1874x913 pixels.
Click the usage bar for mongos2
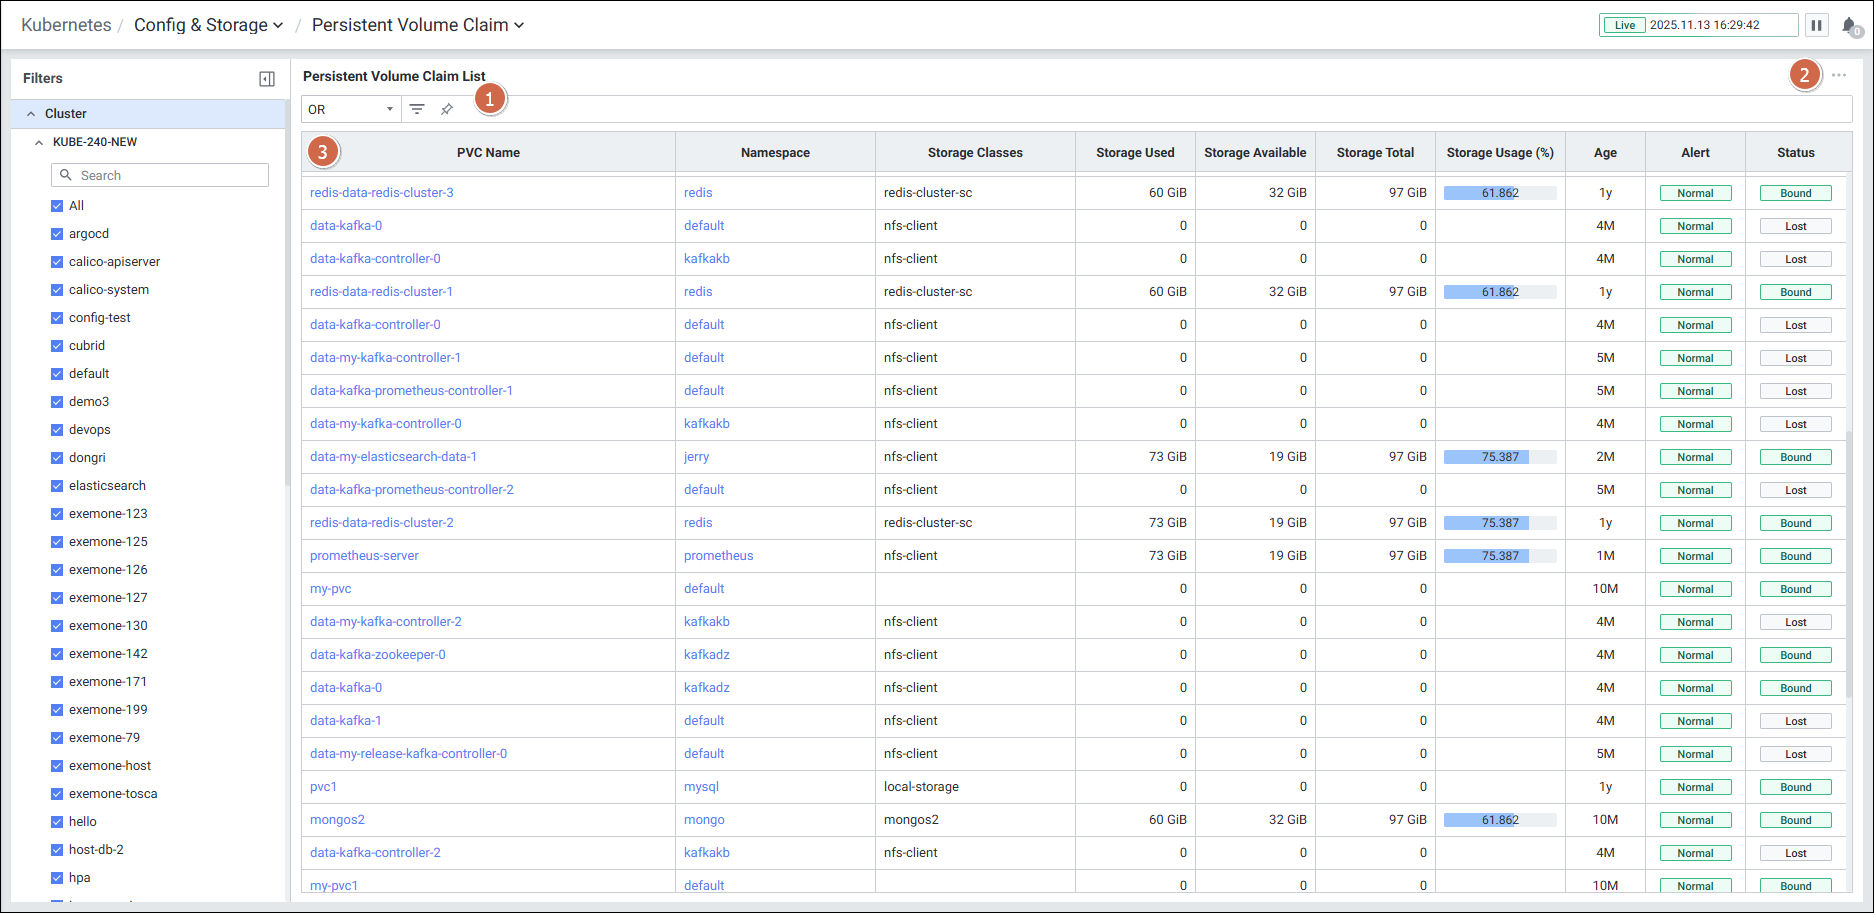tap(1499, 820)
